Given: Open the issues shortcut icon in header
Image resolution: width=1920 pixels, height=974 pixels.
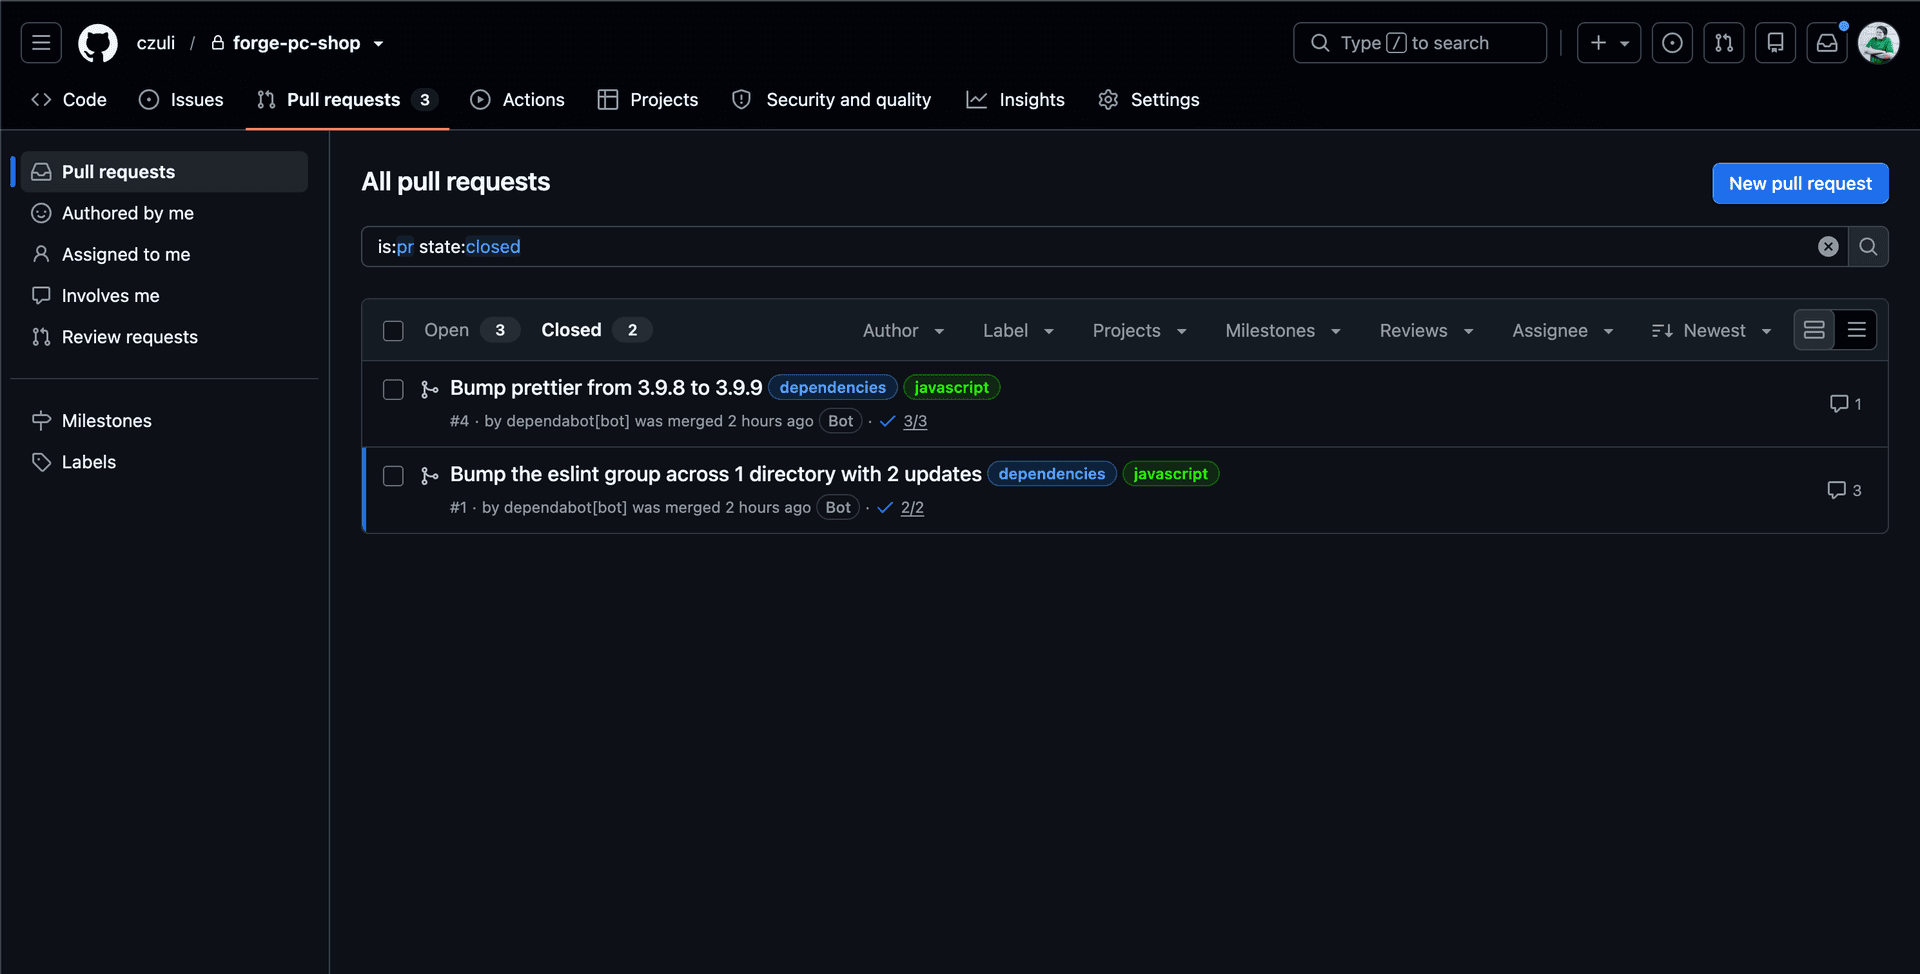Looking at the screenshot, I should pyautogui.click(x=1672, y=43).
